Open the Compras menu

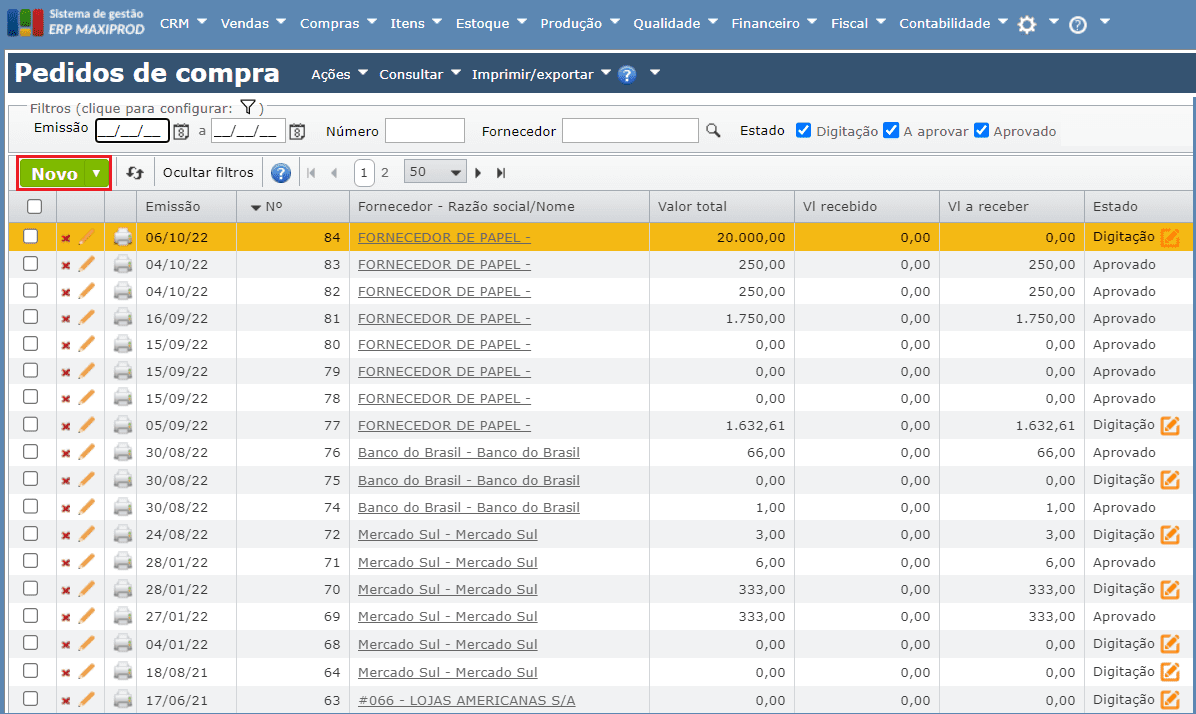pyautogui.click(x=332, y=22)
